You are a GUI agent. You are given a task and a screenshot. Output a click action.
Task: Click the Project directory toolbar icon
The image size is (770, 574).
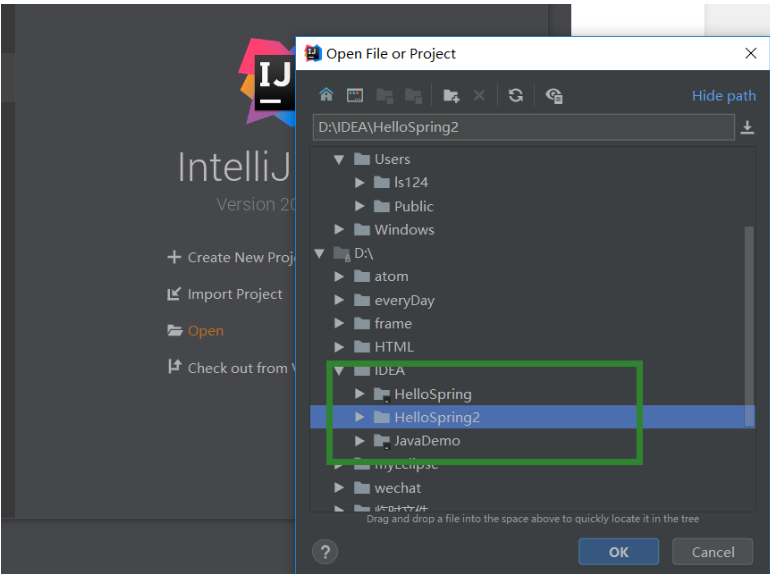click(385, 95)
